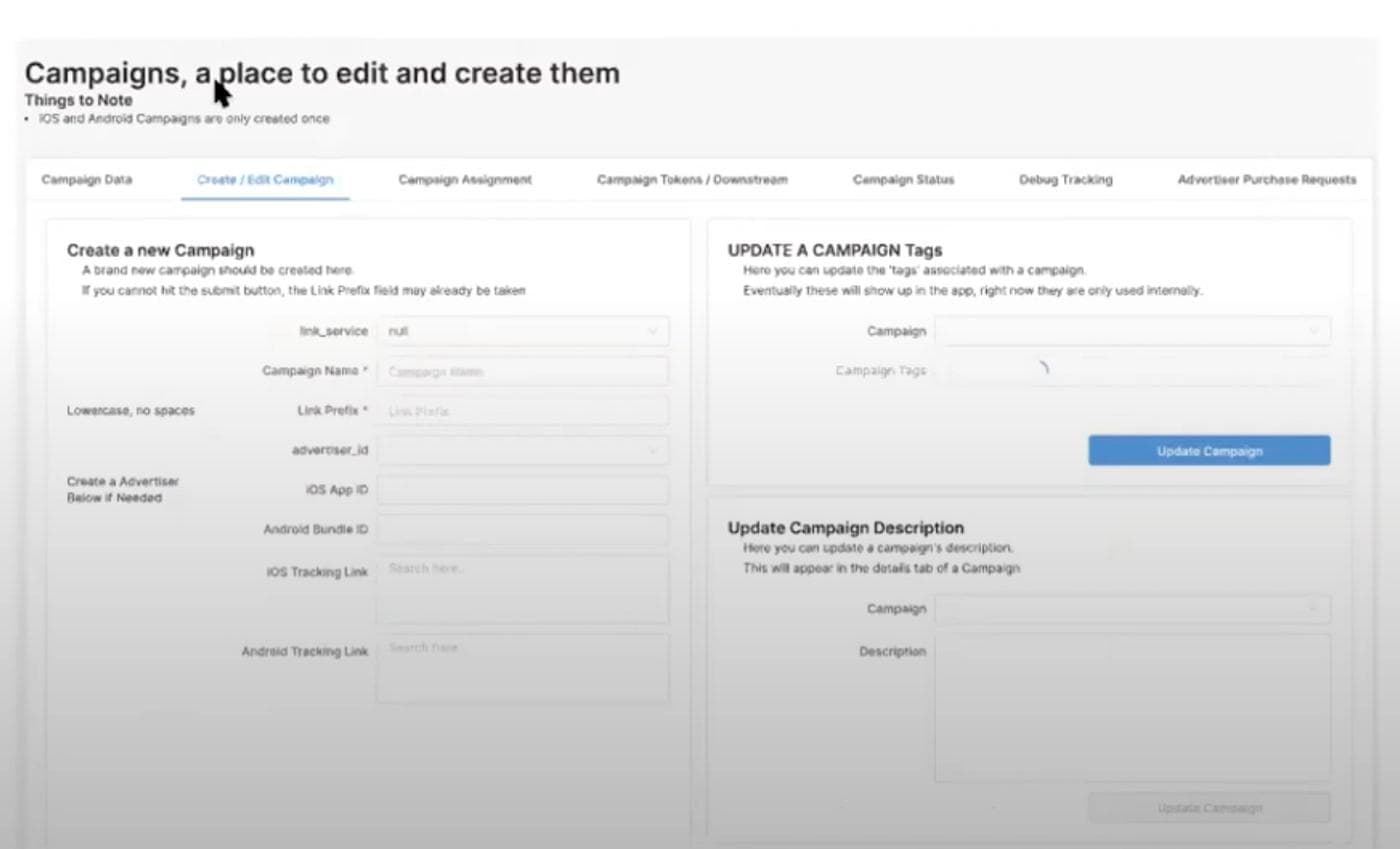Click the Campaign Tags field
This screenshot has height=849, width=1400.
[x=1132, y=370]
